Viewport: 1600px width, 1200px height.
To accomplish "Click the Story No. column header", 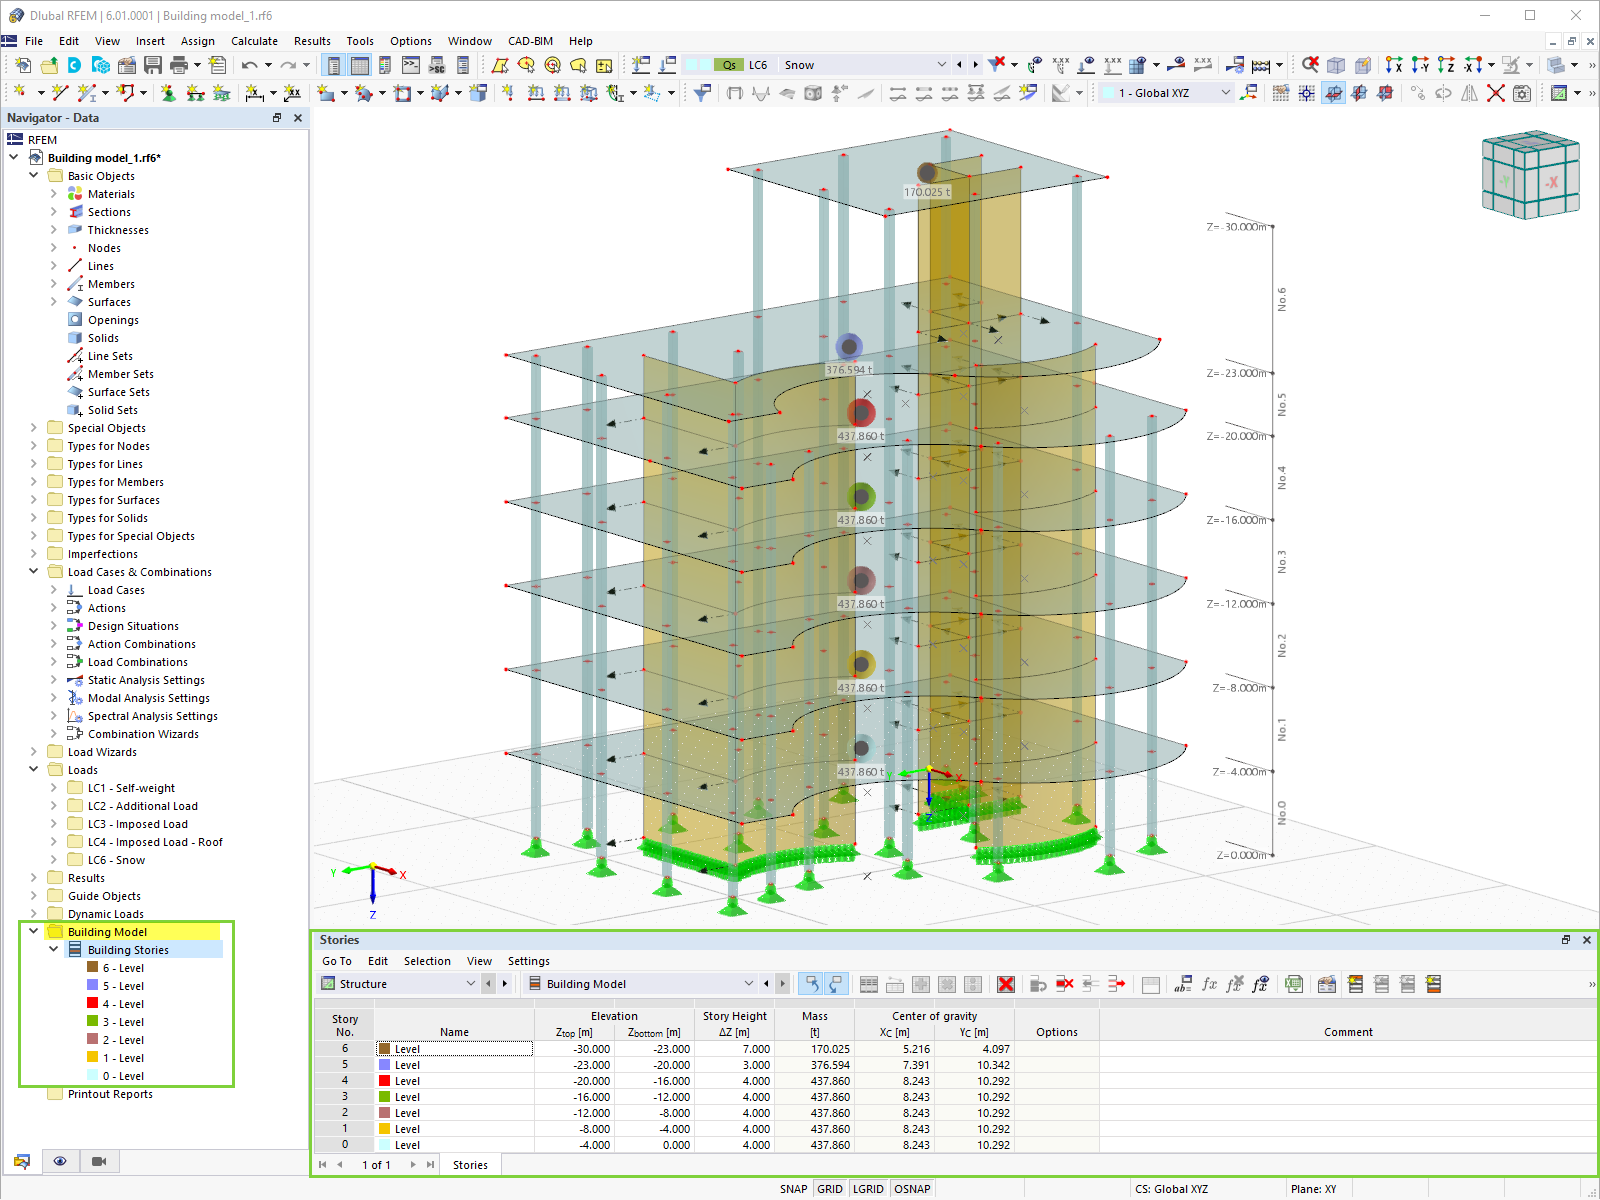I will pyautogui.click(x=345, y=1025).
